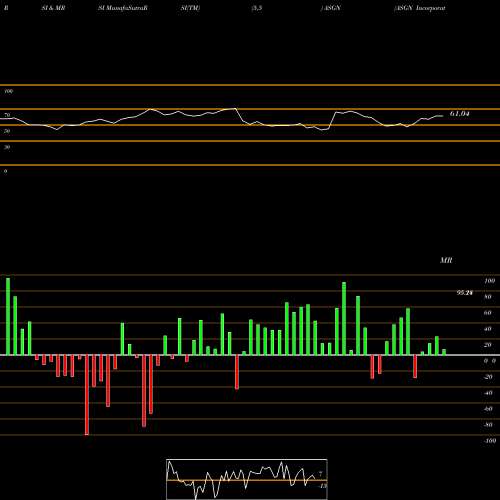Click the first tall green bar at chart start
The height and width of the screenshot is (500, 500).
tap(8, 316)
